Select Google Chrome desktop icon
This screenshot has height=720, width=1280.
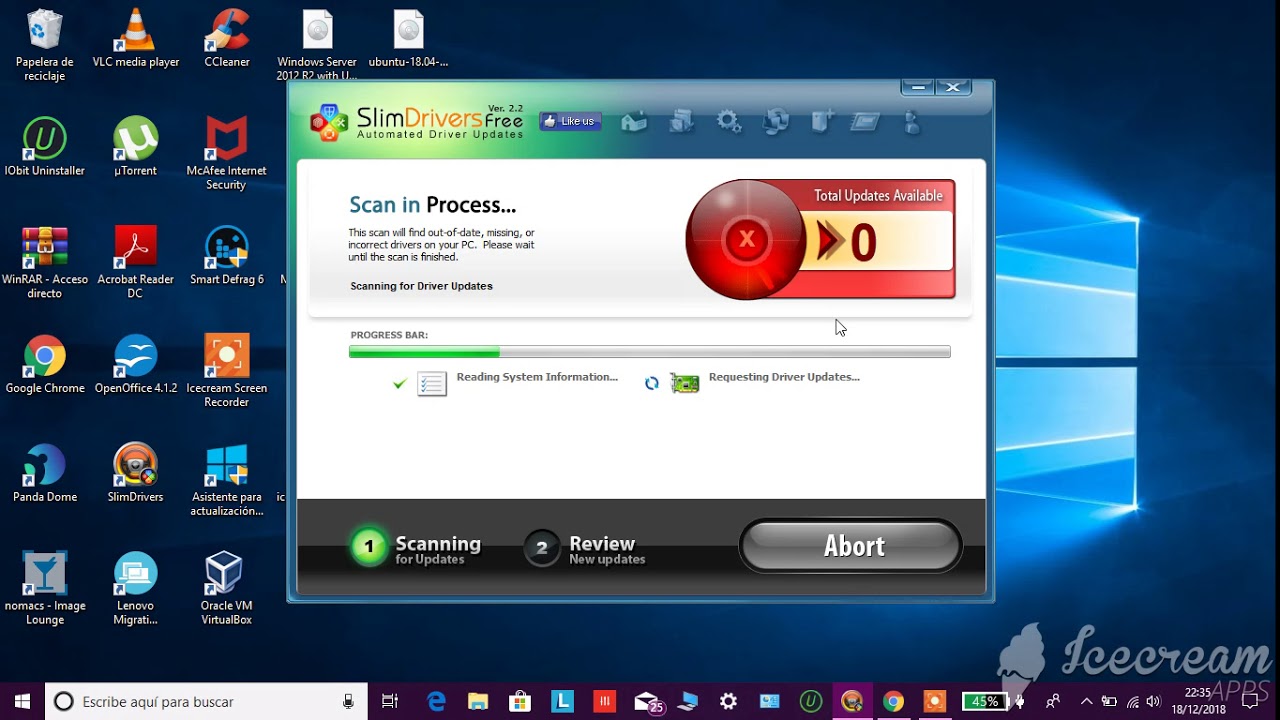pyautogui.click(x=45, y=365)
